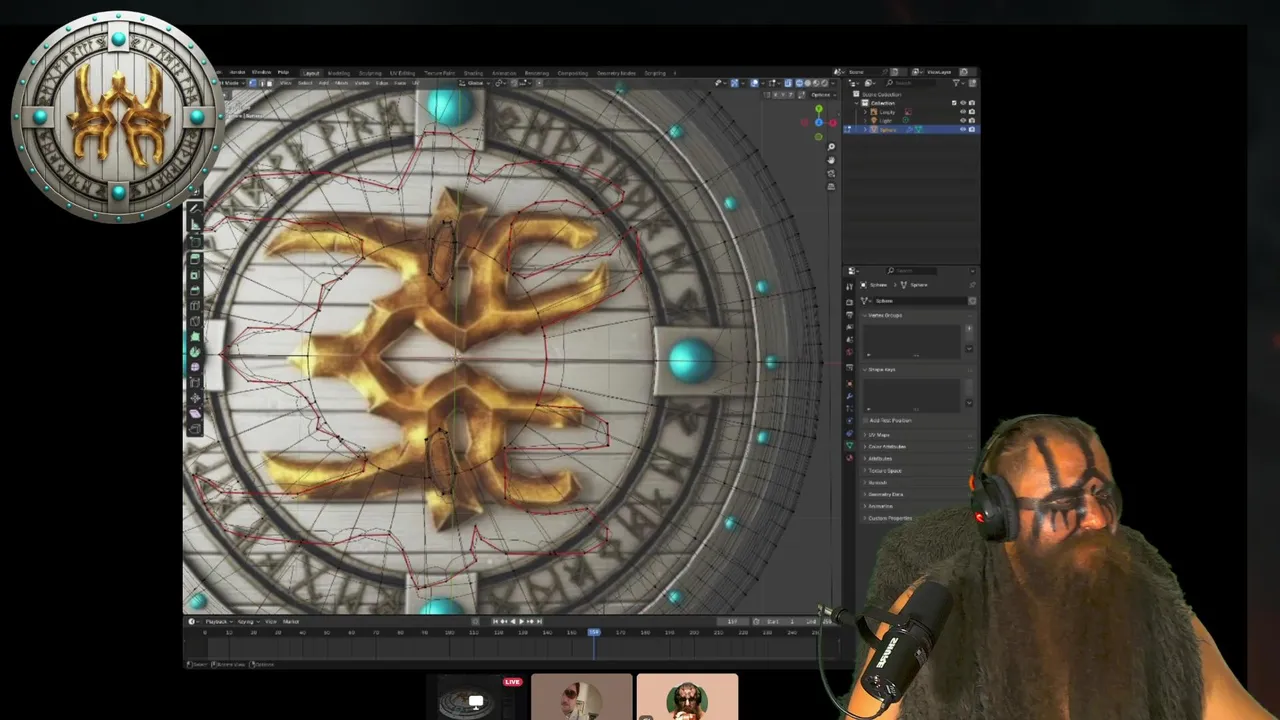Click the zoom magnifier viewport navigation icon
Viewport: 1280px width, 720px height.
coord(831,147)
